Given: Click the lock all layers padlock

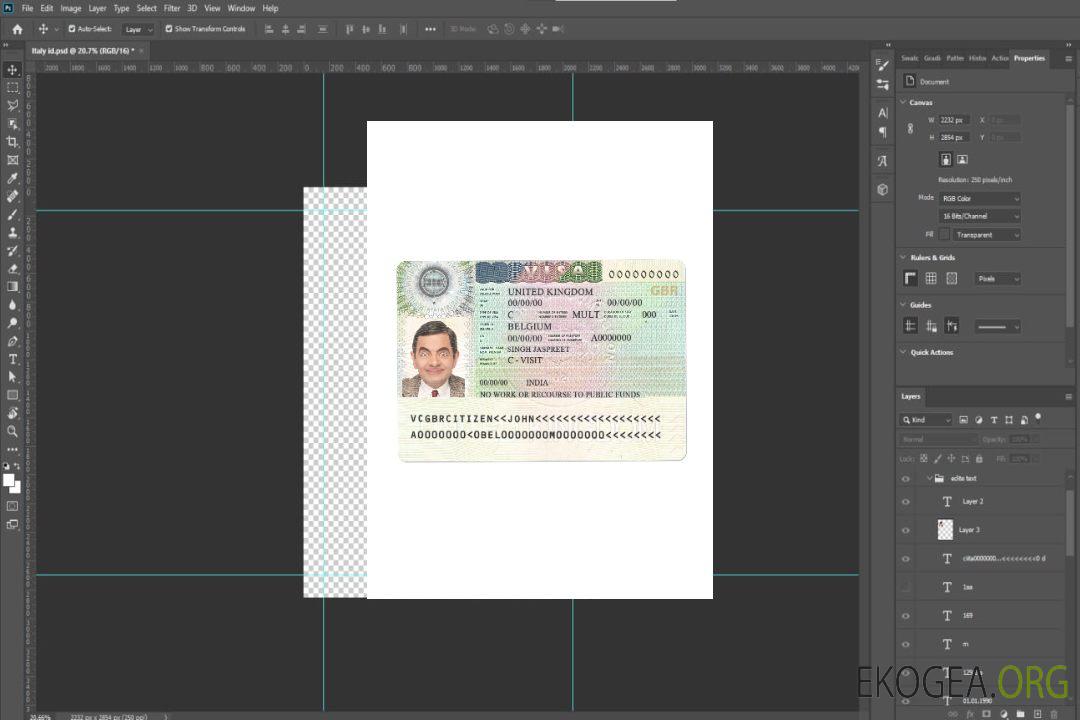Looking at the screenshot, I should click(979, 458).
